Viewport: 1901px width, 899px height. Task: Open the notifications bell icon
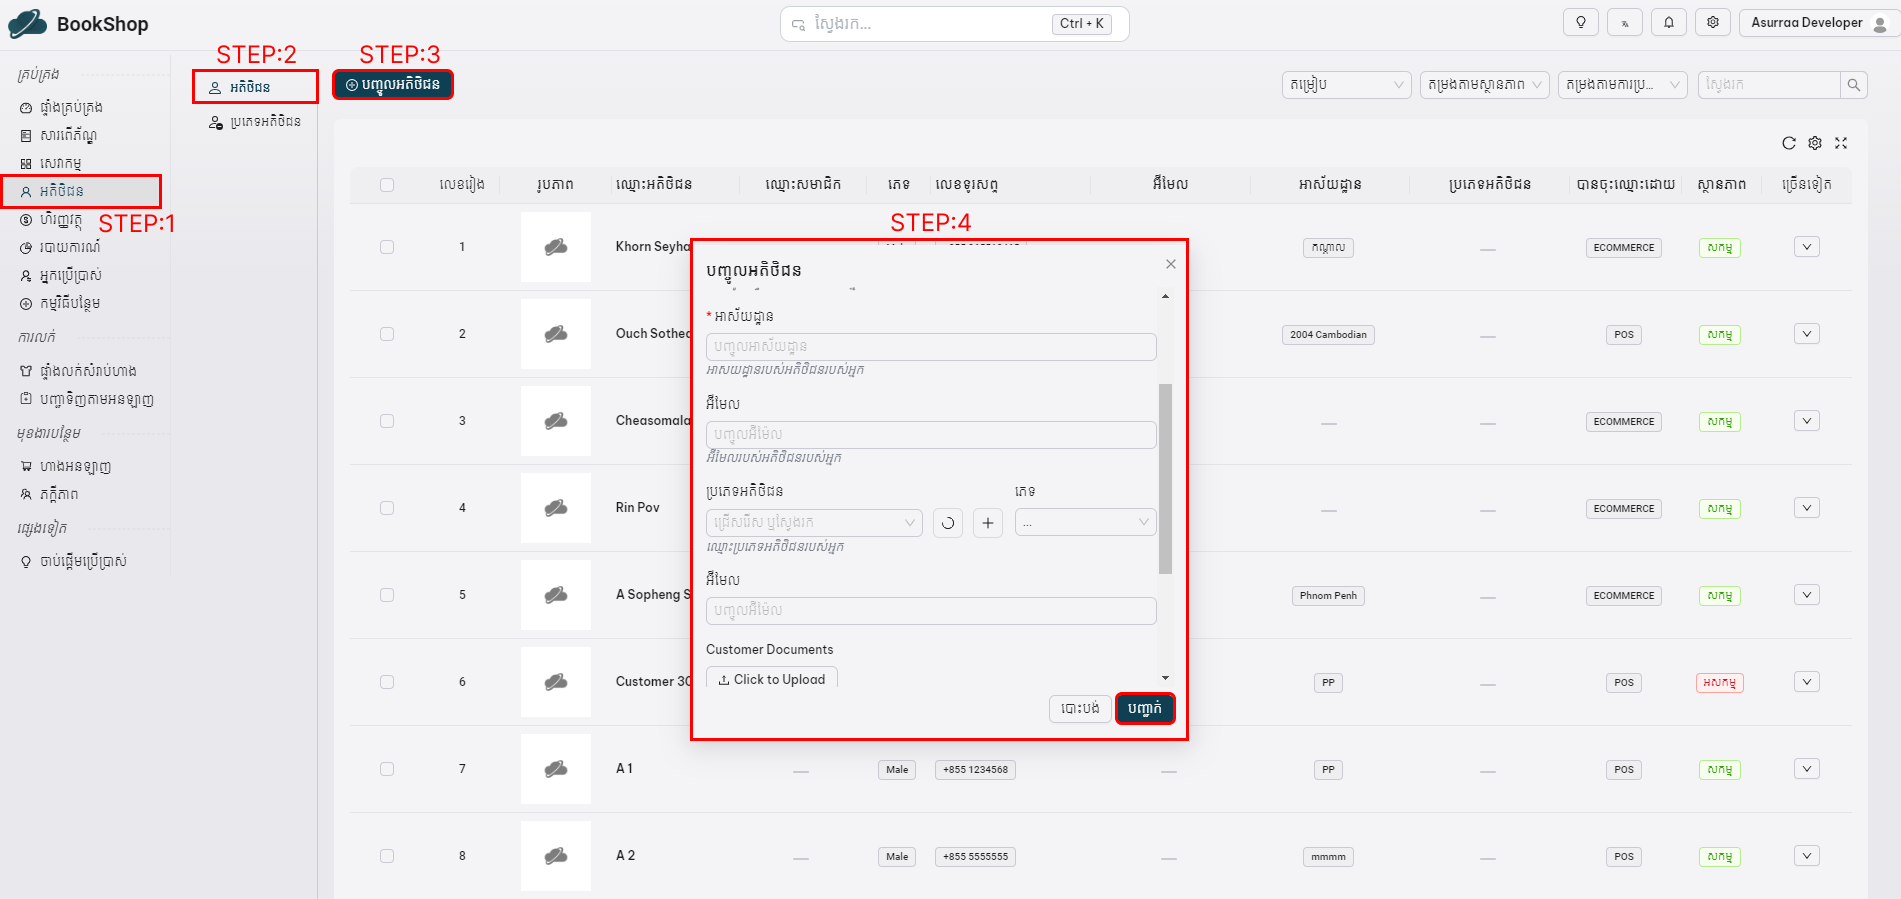[x=1668, y=23]
